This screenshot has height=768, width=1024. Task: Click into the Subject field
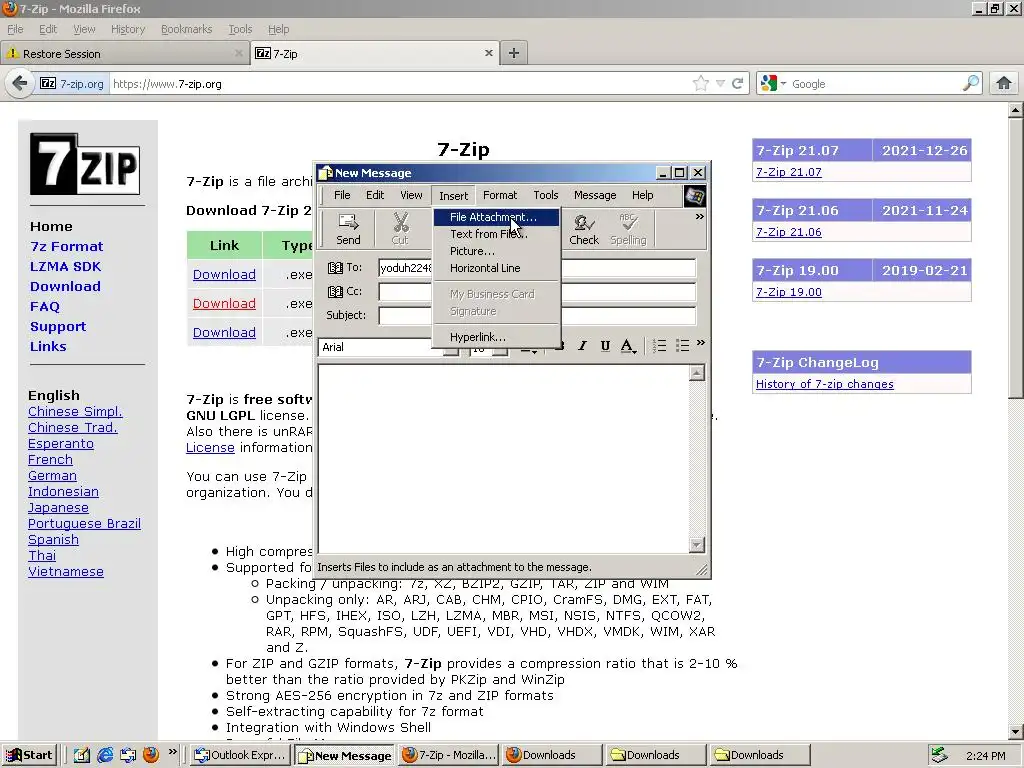(537, 315)
